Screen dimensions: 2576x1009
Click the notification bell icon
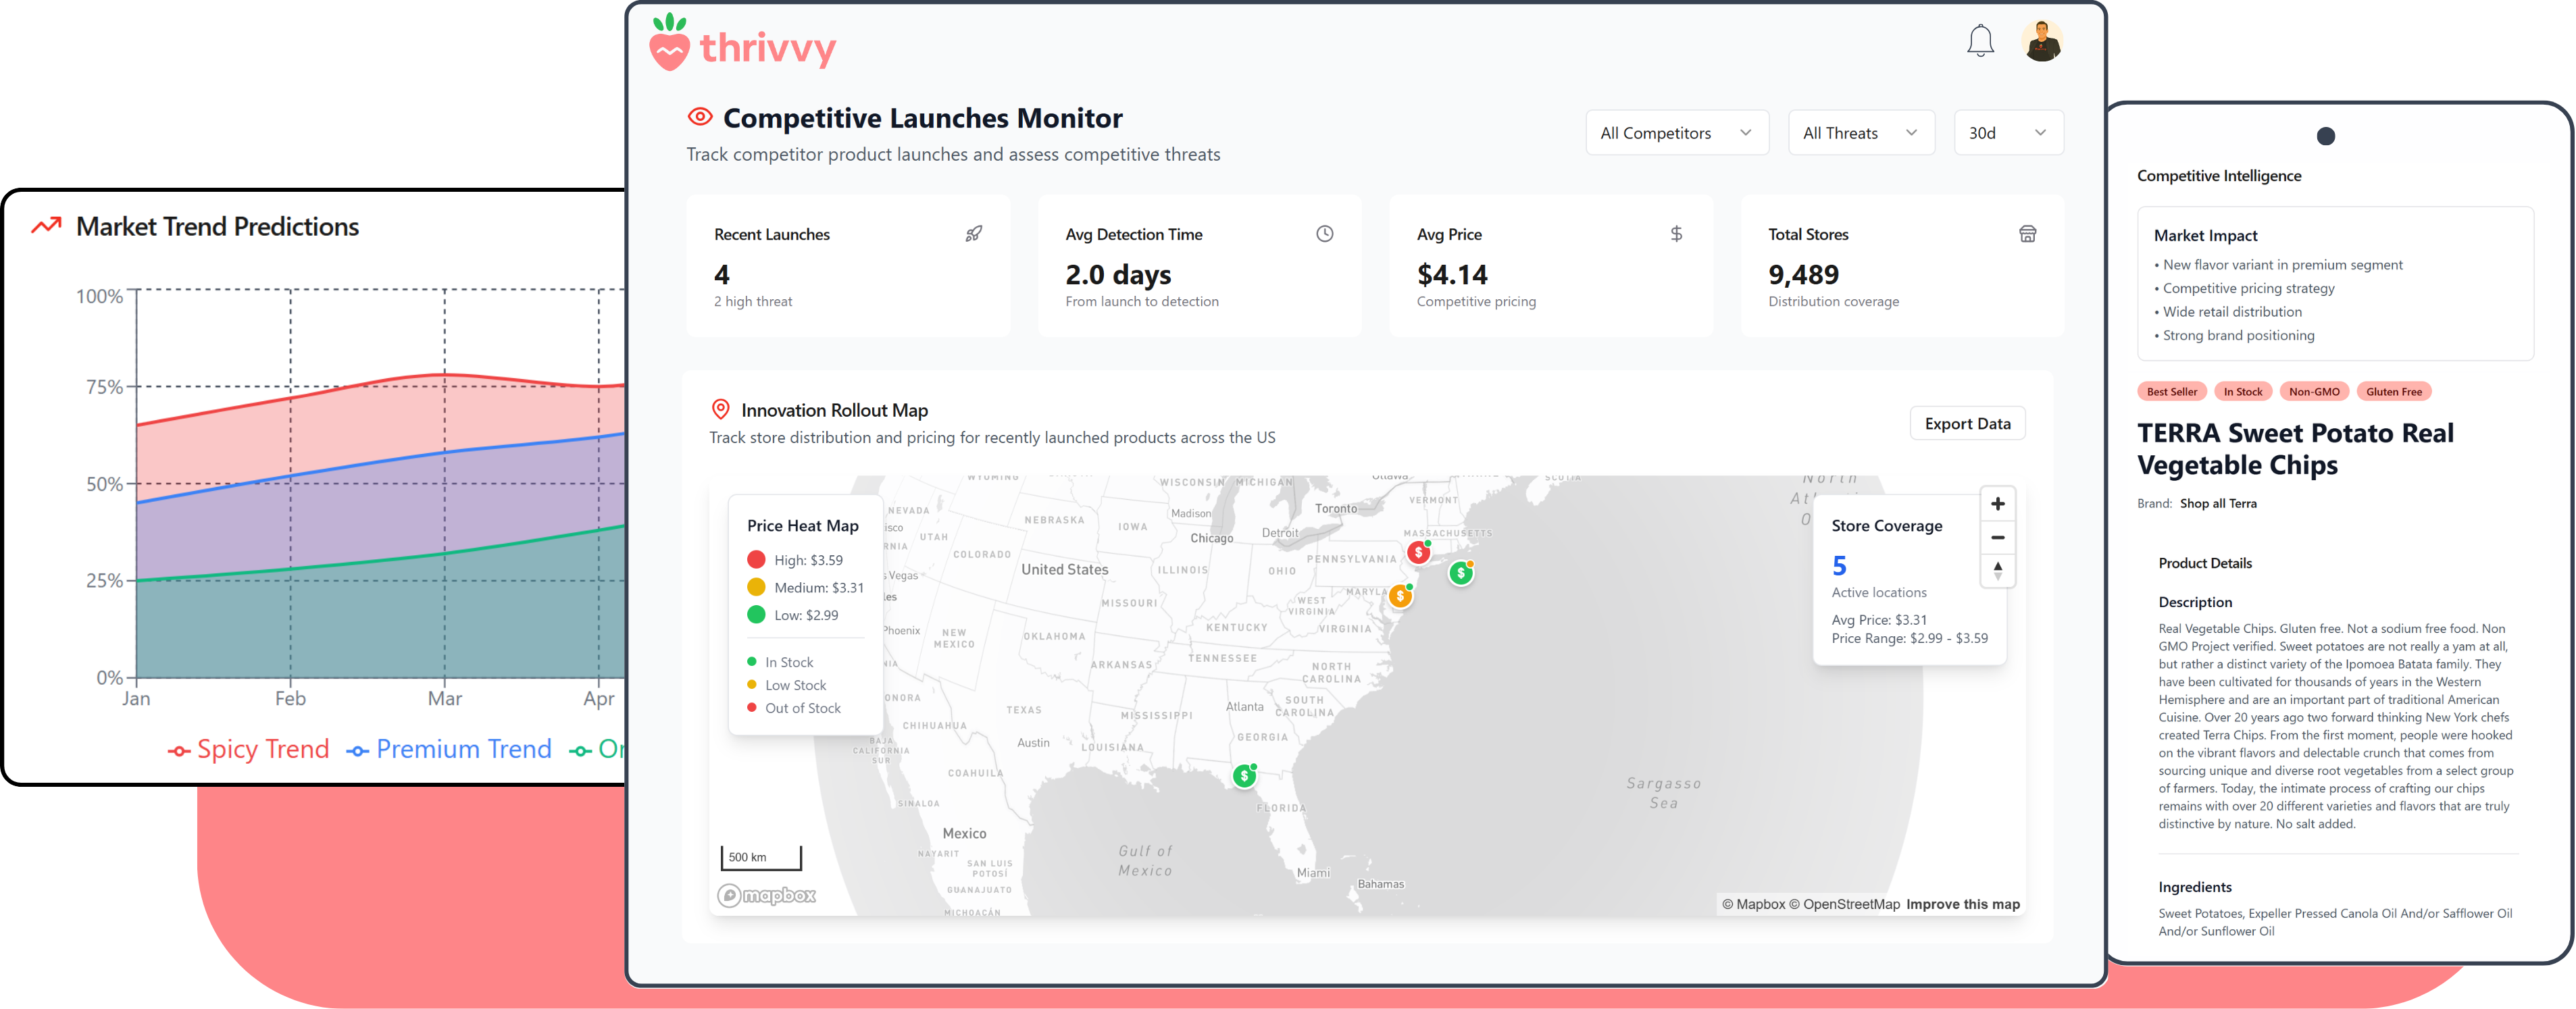[x=1980, y=41]
